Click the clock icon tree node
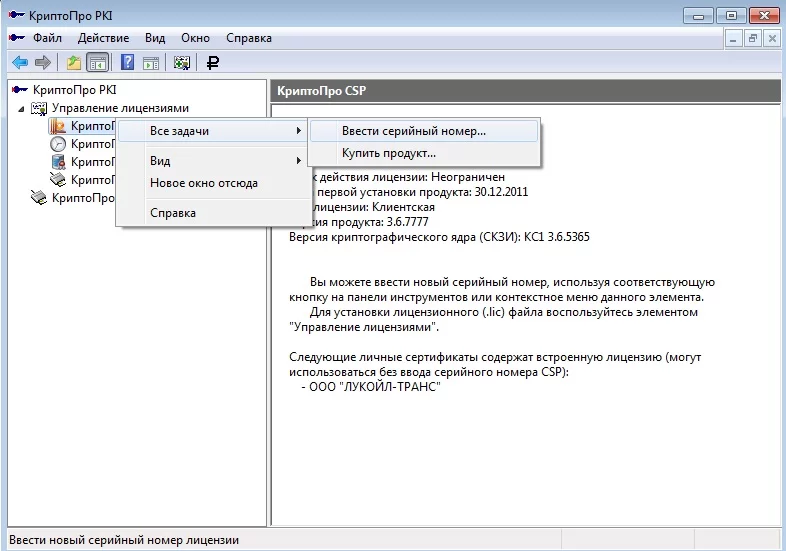 tap(58, 144)
